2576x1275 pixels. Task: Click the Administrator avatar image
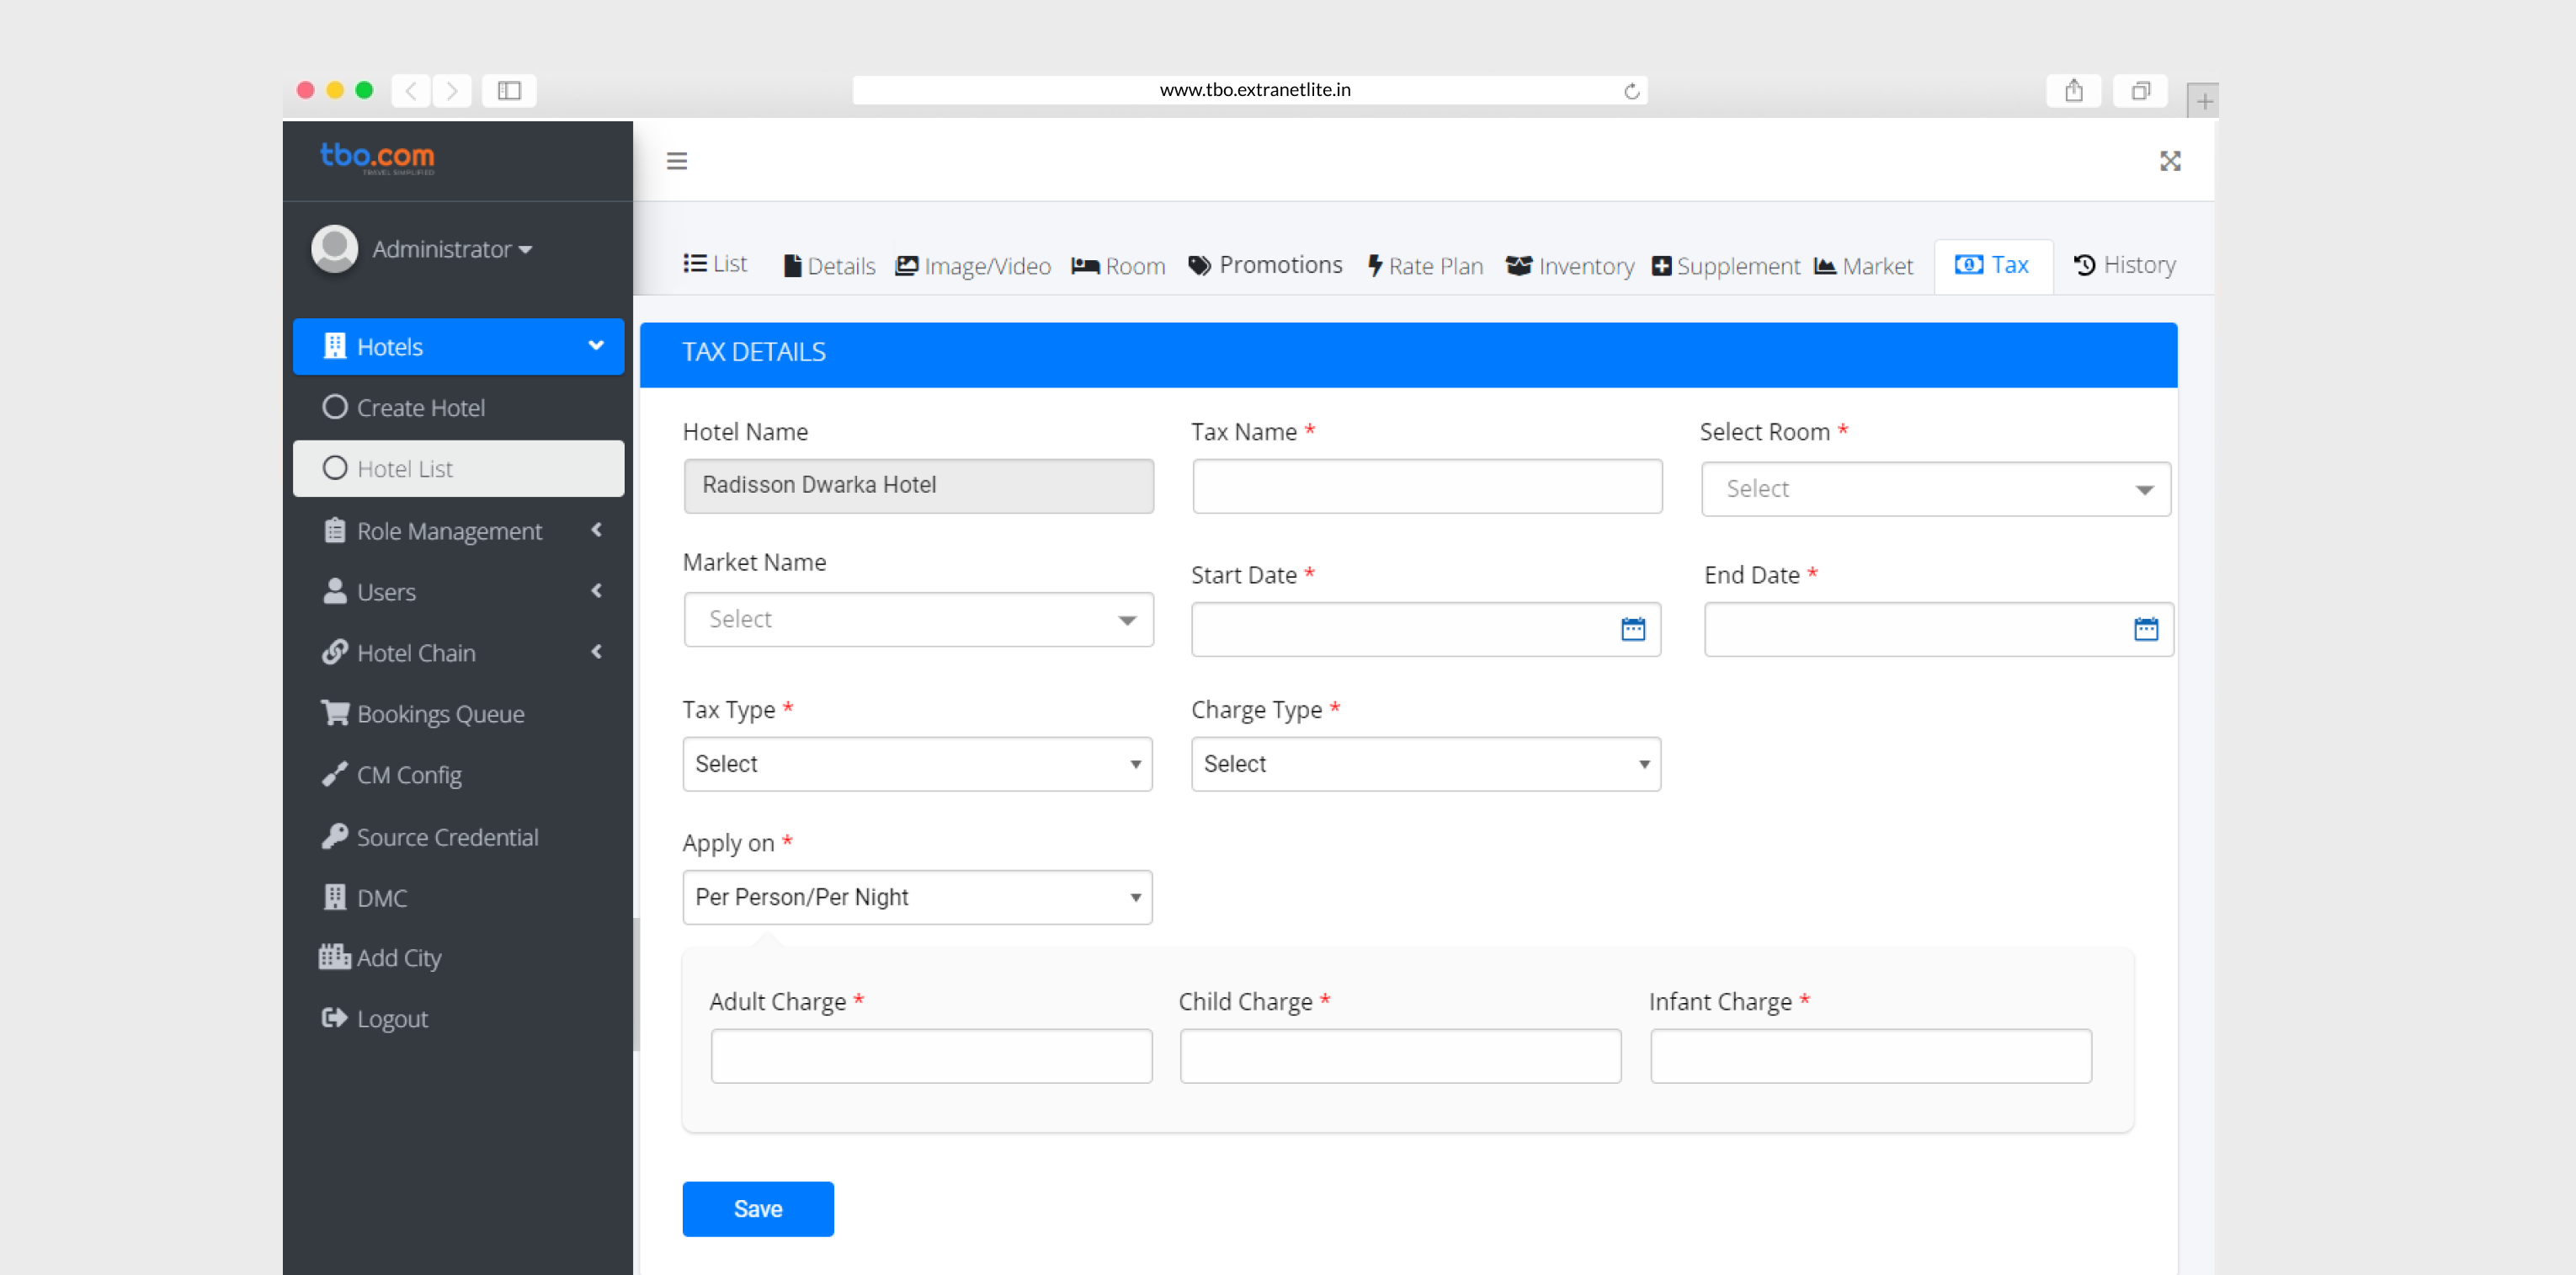click(x=334, y=248)
